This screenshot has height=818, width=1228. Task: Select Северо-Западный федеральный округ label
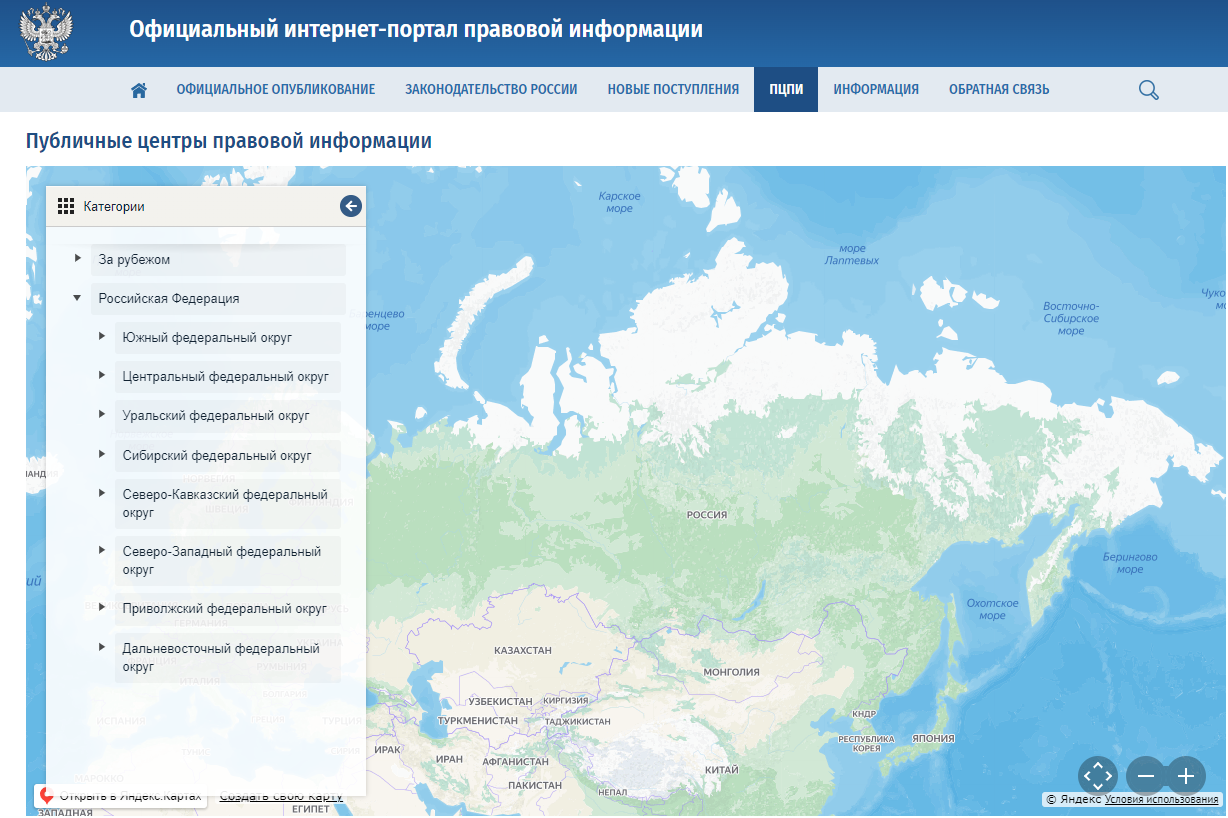click(x=222, y=560)
